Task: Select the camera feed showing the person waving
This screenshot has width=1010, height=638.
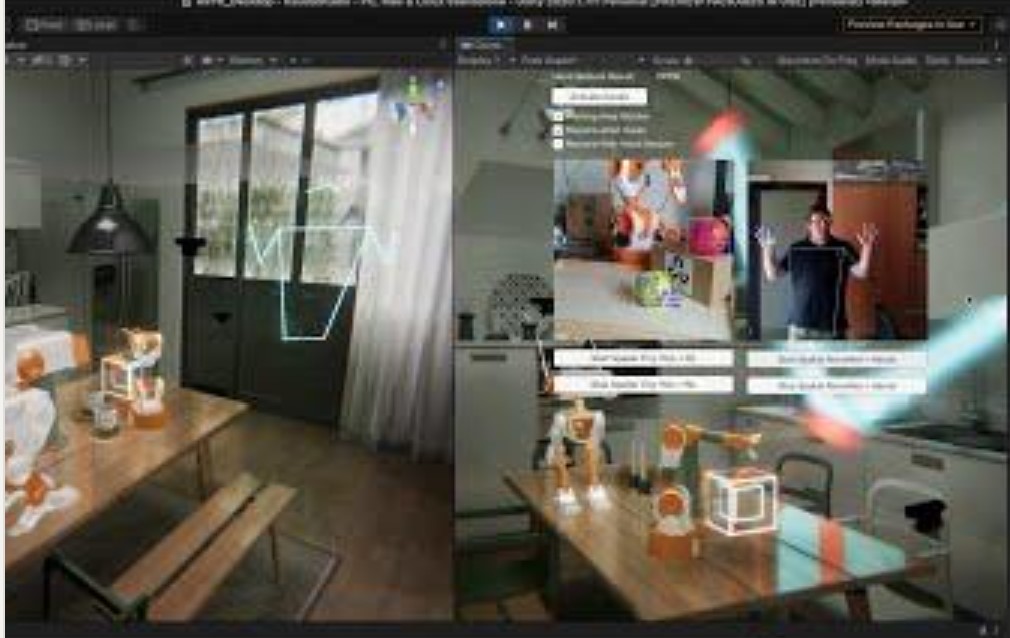Action: pyautogui.click(x=837, y=250)
